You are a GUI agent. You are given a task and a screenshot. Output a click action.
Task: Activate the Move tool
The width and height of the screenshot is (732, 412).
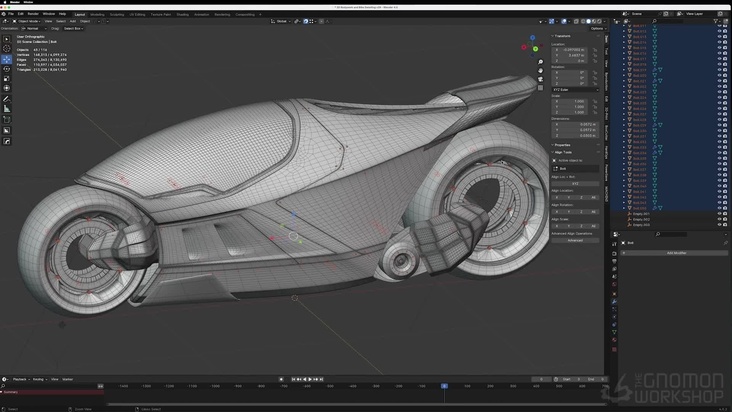(x=7, y=59)
